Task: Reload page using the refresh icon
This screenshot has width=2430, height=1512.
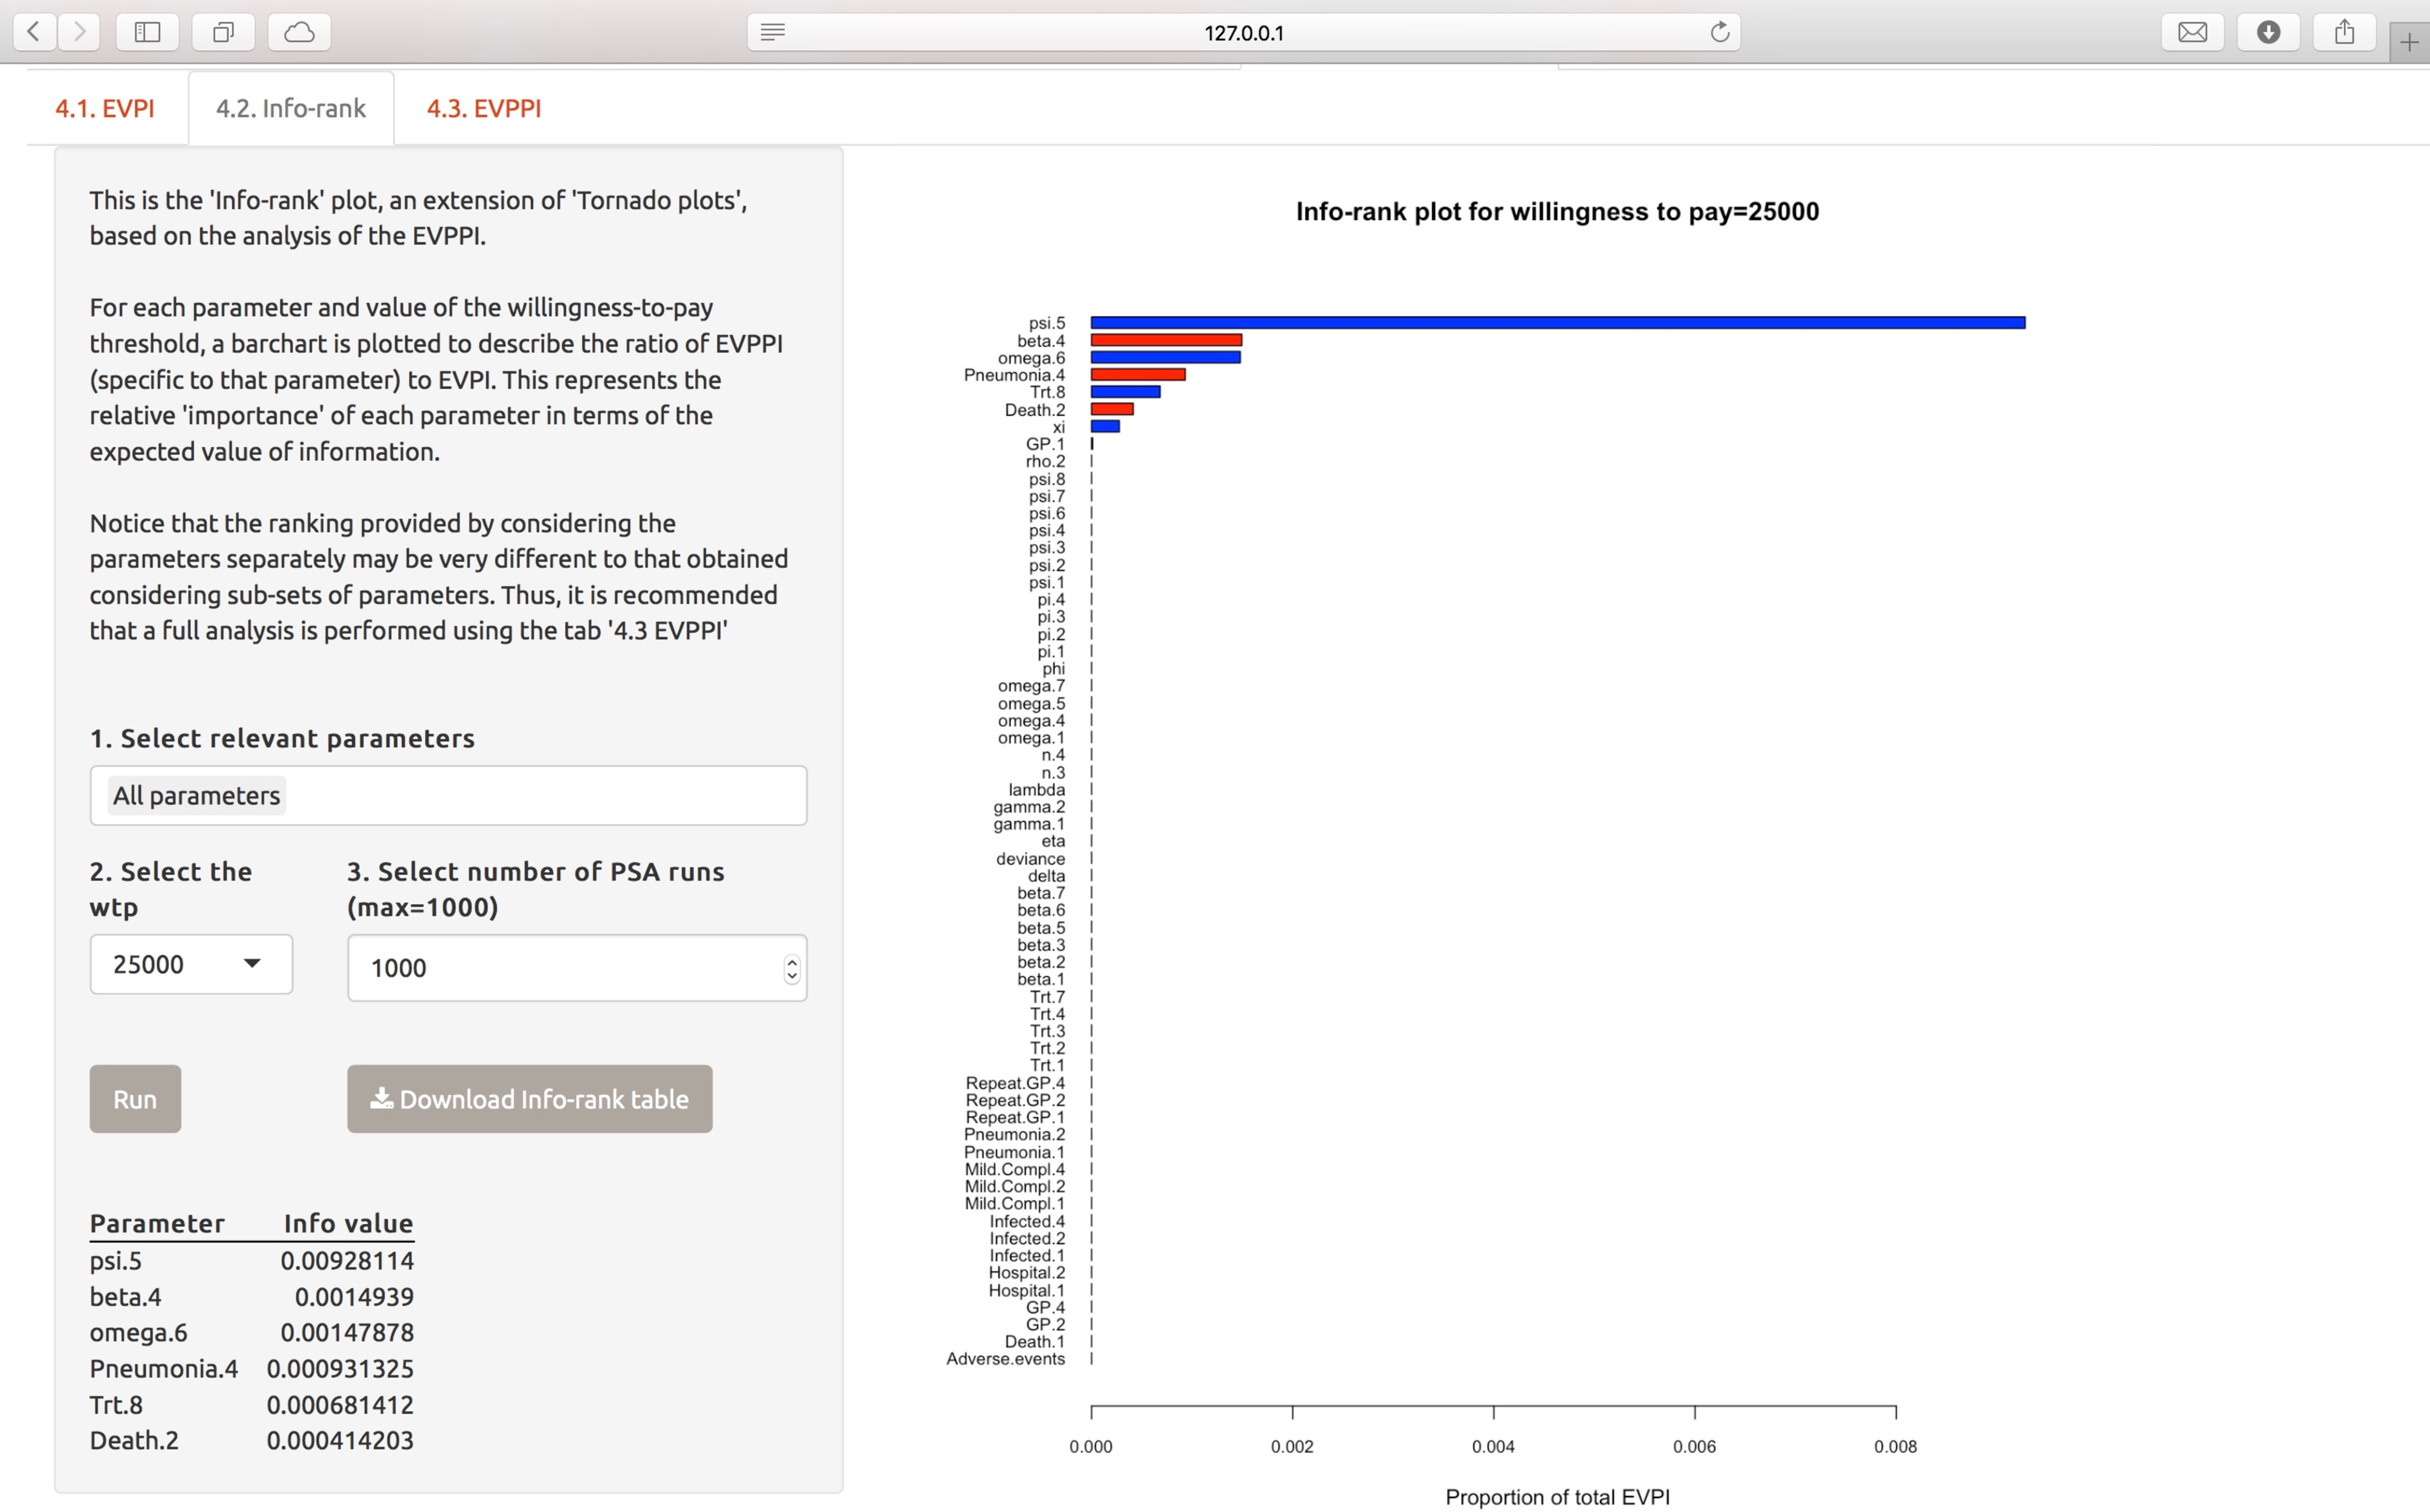Action: (1719, 32)
